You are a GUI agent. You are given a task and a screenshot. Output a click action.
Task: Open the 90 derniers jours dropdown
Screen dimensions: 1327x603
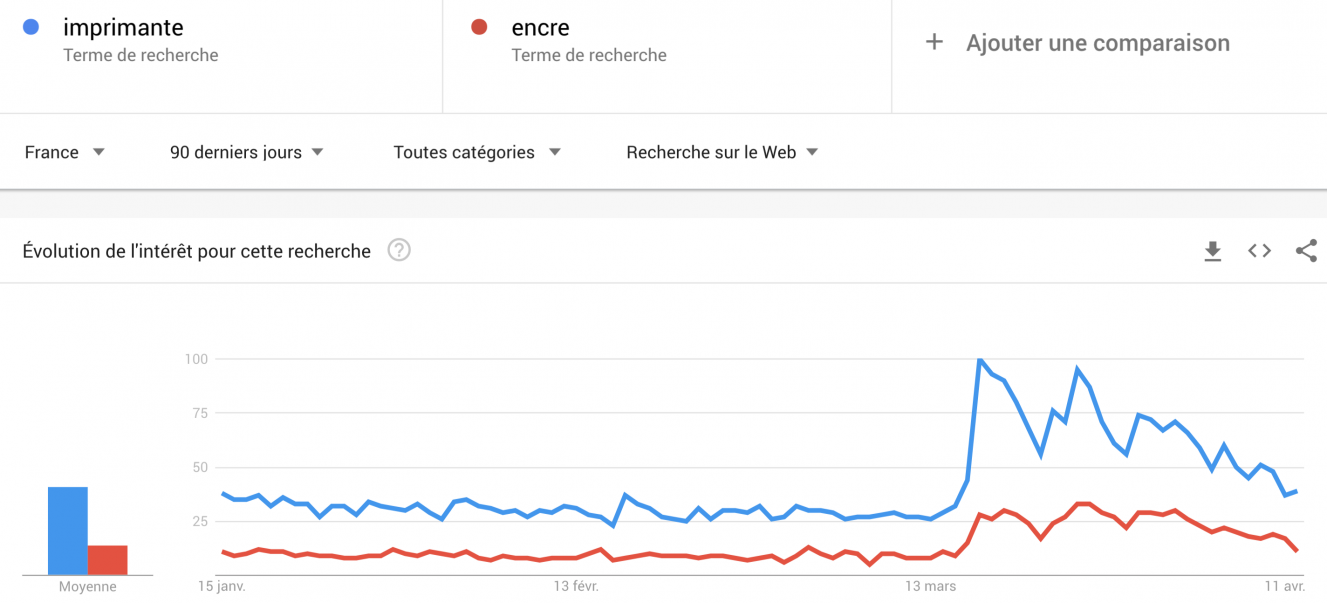point(247,152)
